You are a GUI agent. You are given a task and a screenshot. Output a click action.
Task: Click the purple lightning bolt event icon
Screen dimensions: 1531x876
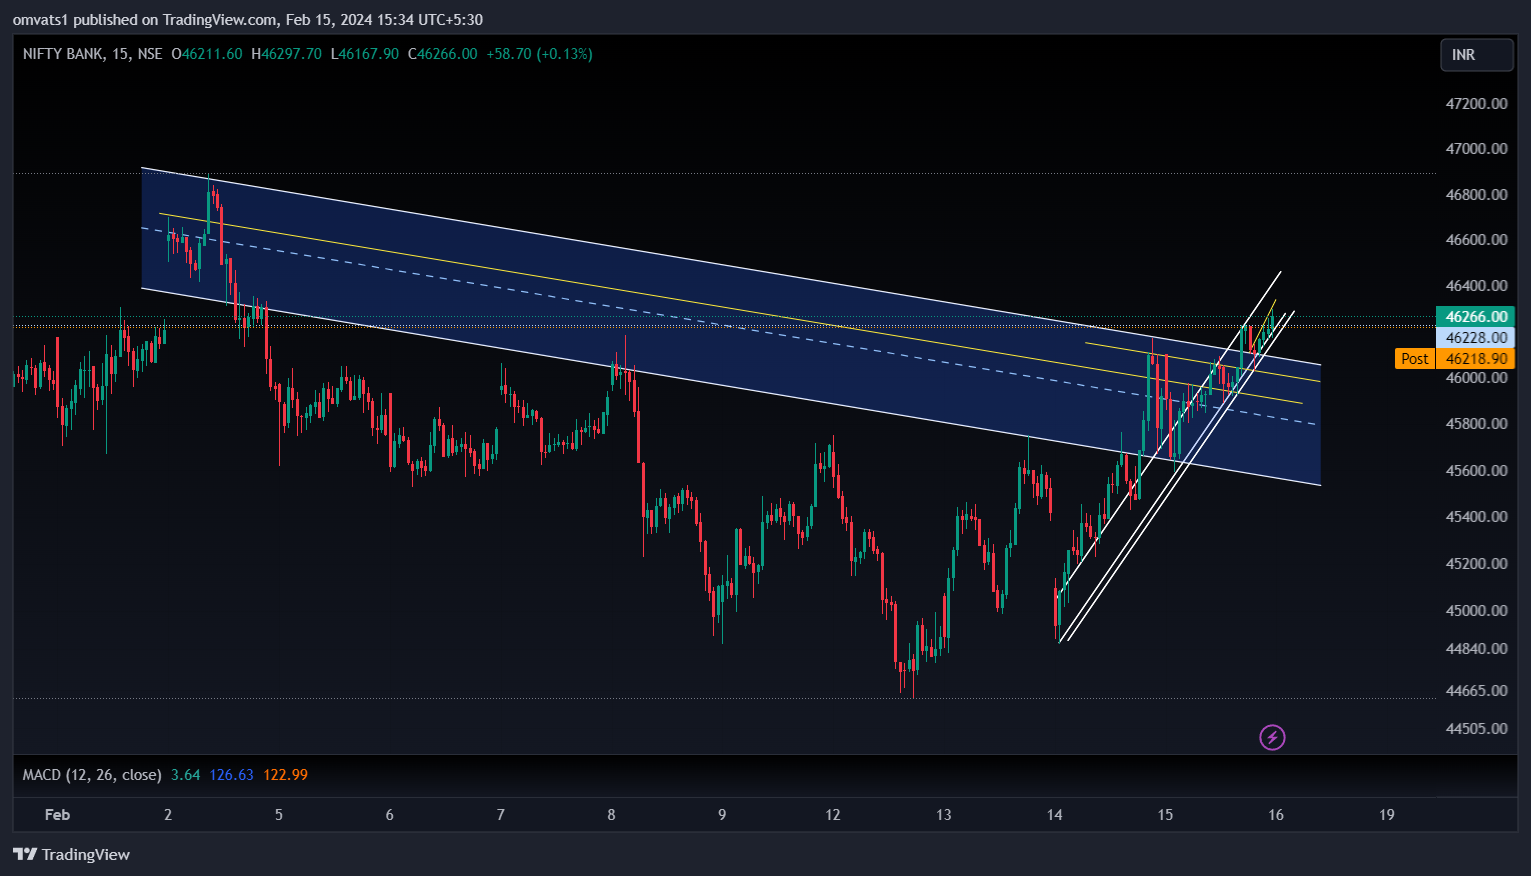click(1272, 738)
